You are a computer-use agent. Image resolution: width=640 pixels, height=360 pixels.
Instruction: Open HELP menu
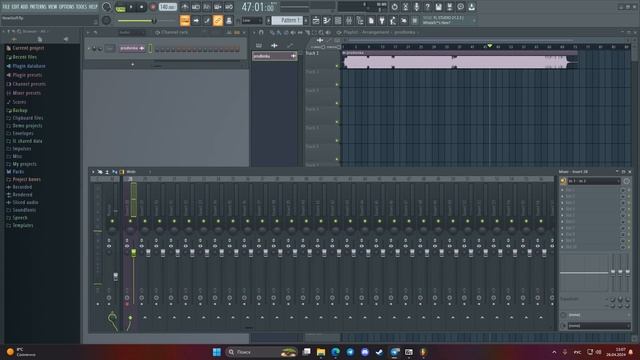click(x=93, y=7)
